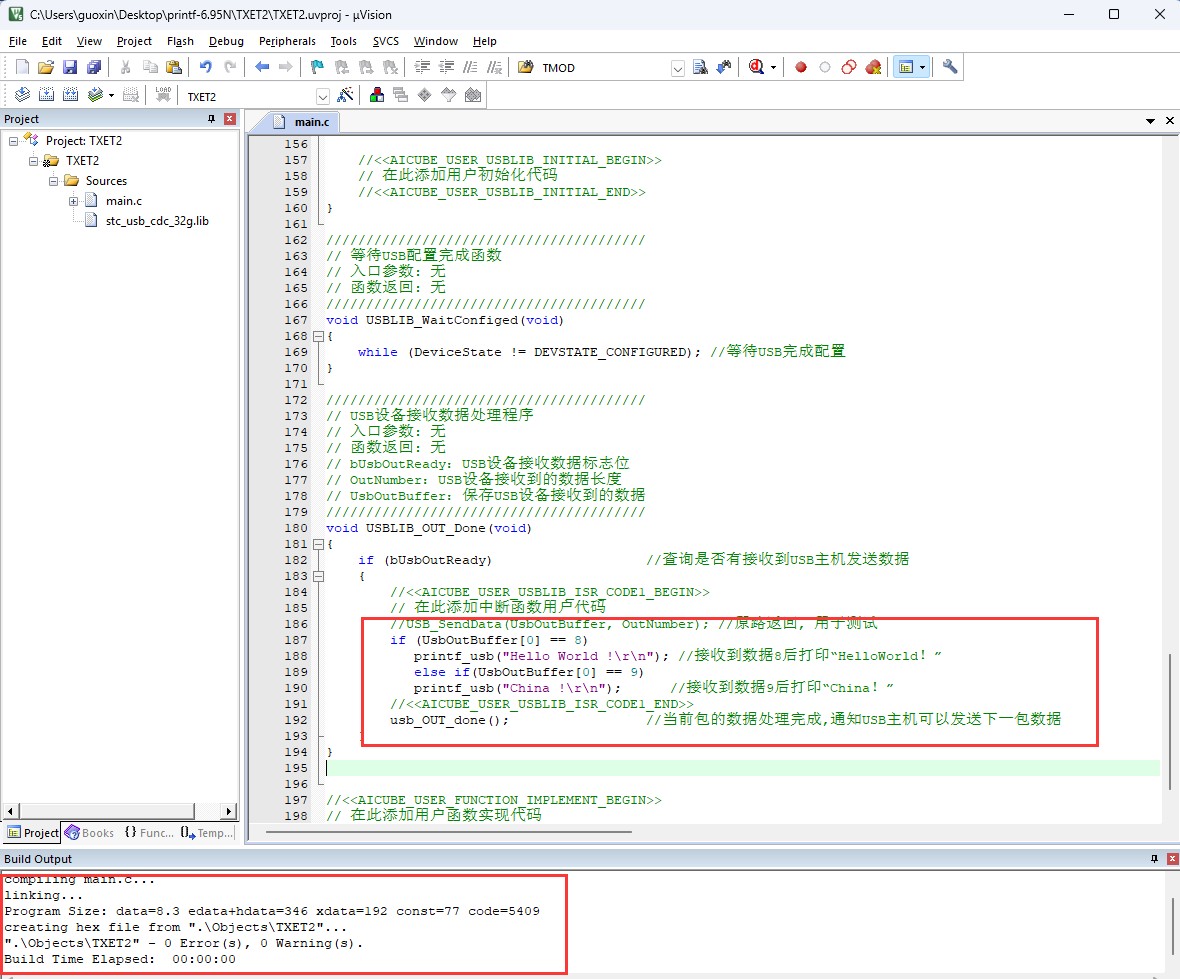Open the File menu
Screen dimensions: 1180x979
[x=17, y=41]
